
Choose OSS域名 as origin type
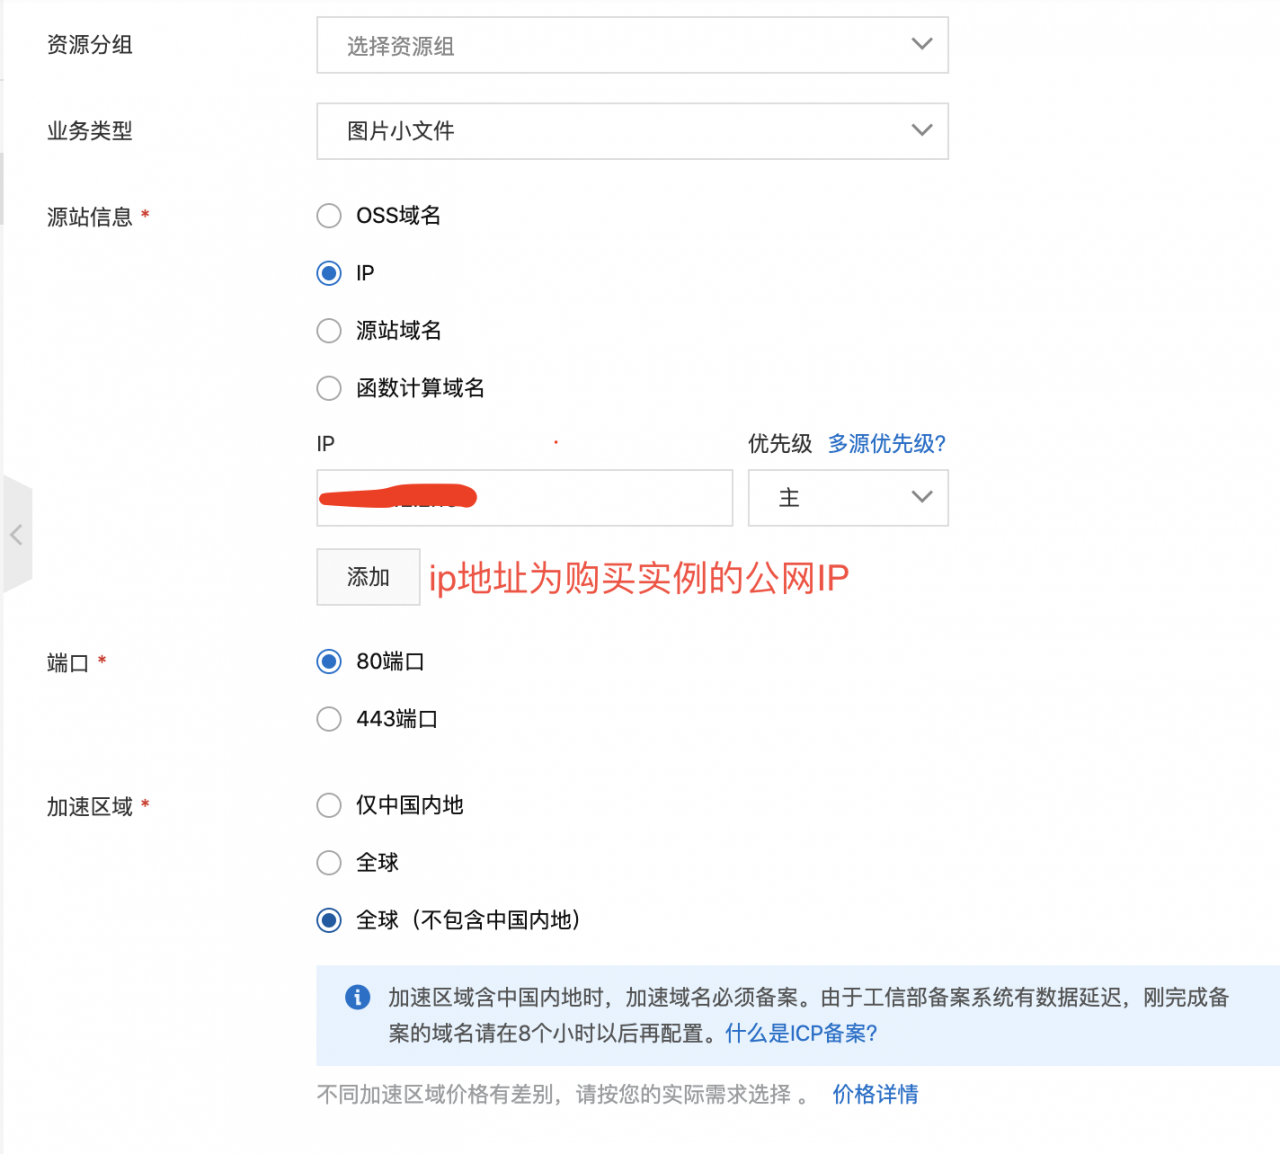tap(329, 215)
